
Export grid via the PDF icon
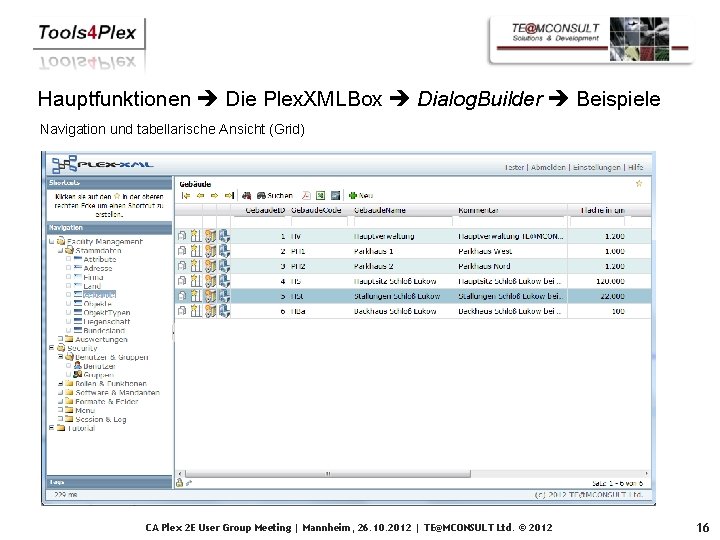click(x=306, y=196)
